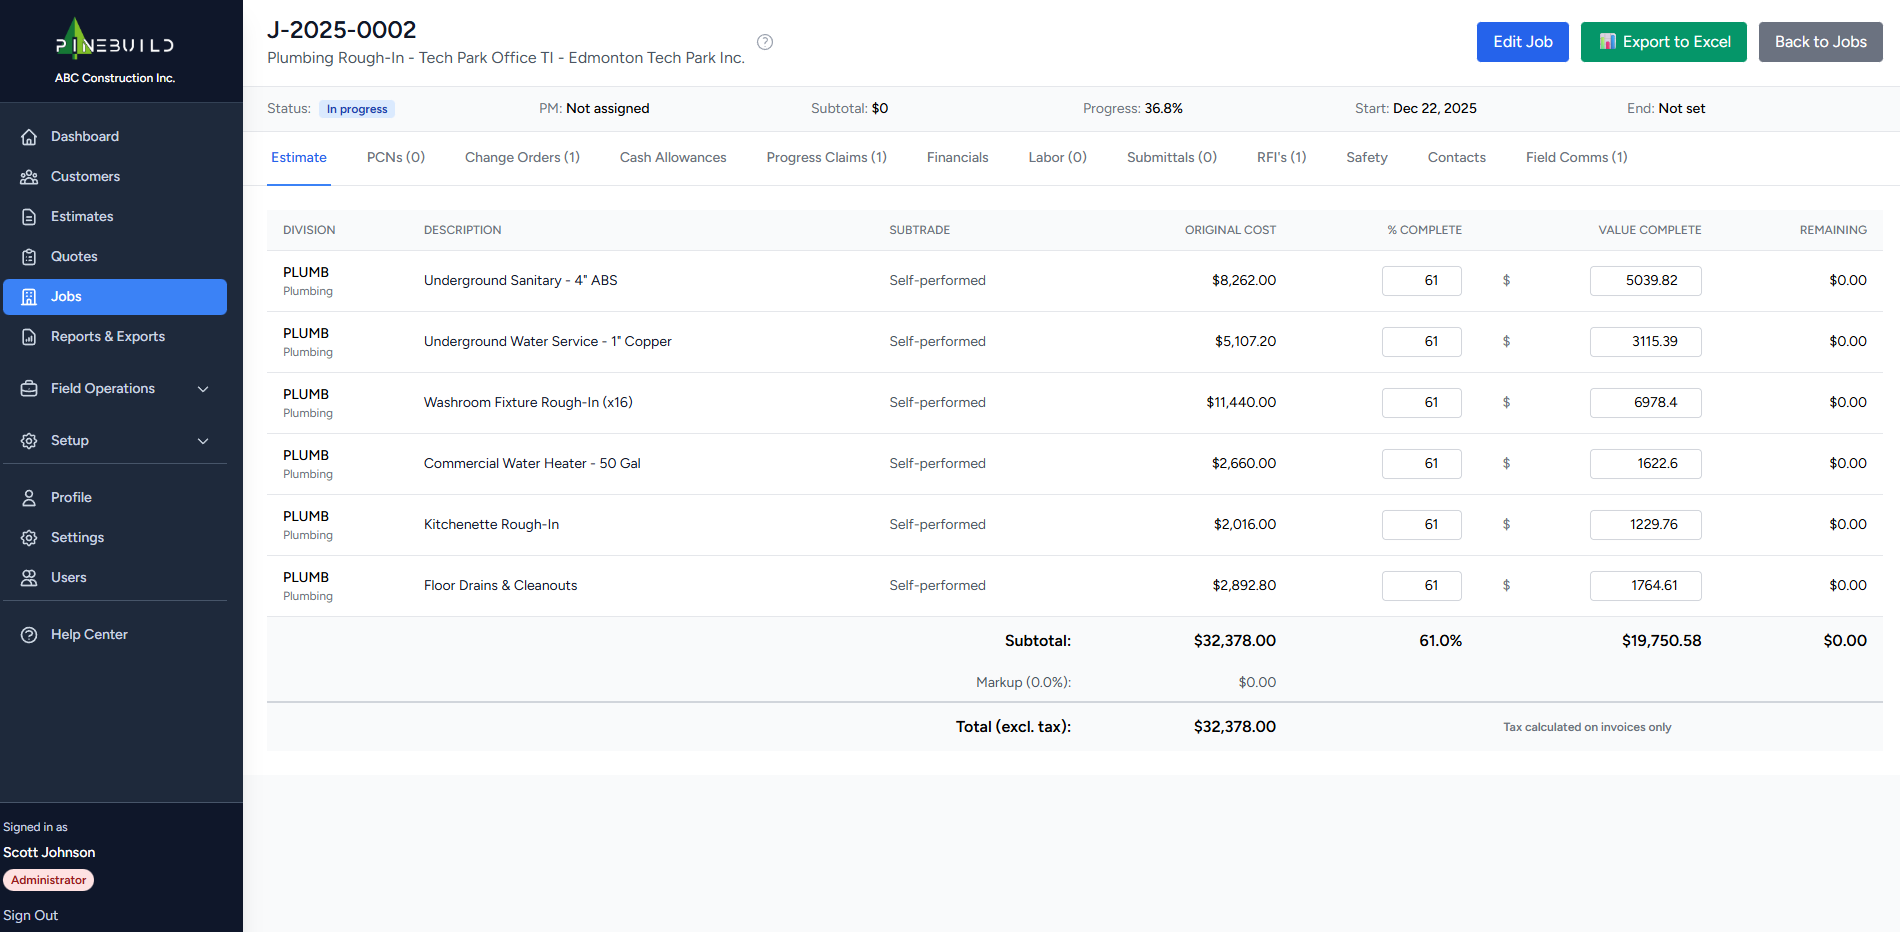Screen dimensions: 1900x932
Task: Click the Export to Excel button
Action: [x=1663, y=41]
